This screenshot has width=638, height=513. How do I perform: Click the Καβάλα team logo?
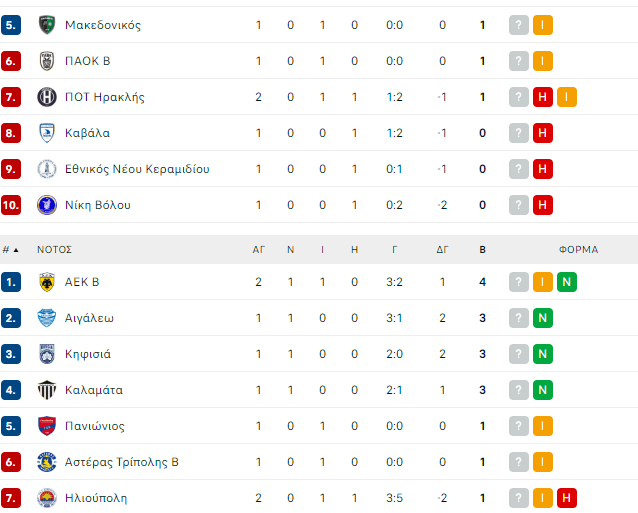(46, 133)
